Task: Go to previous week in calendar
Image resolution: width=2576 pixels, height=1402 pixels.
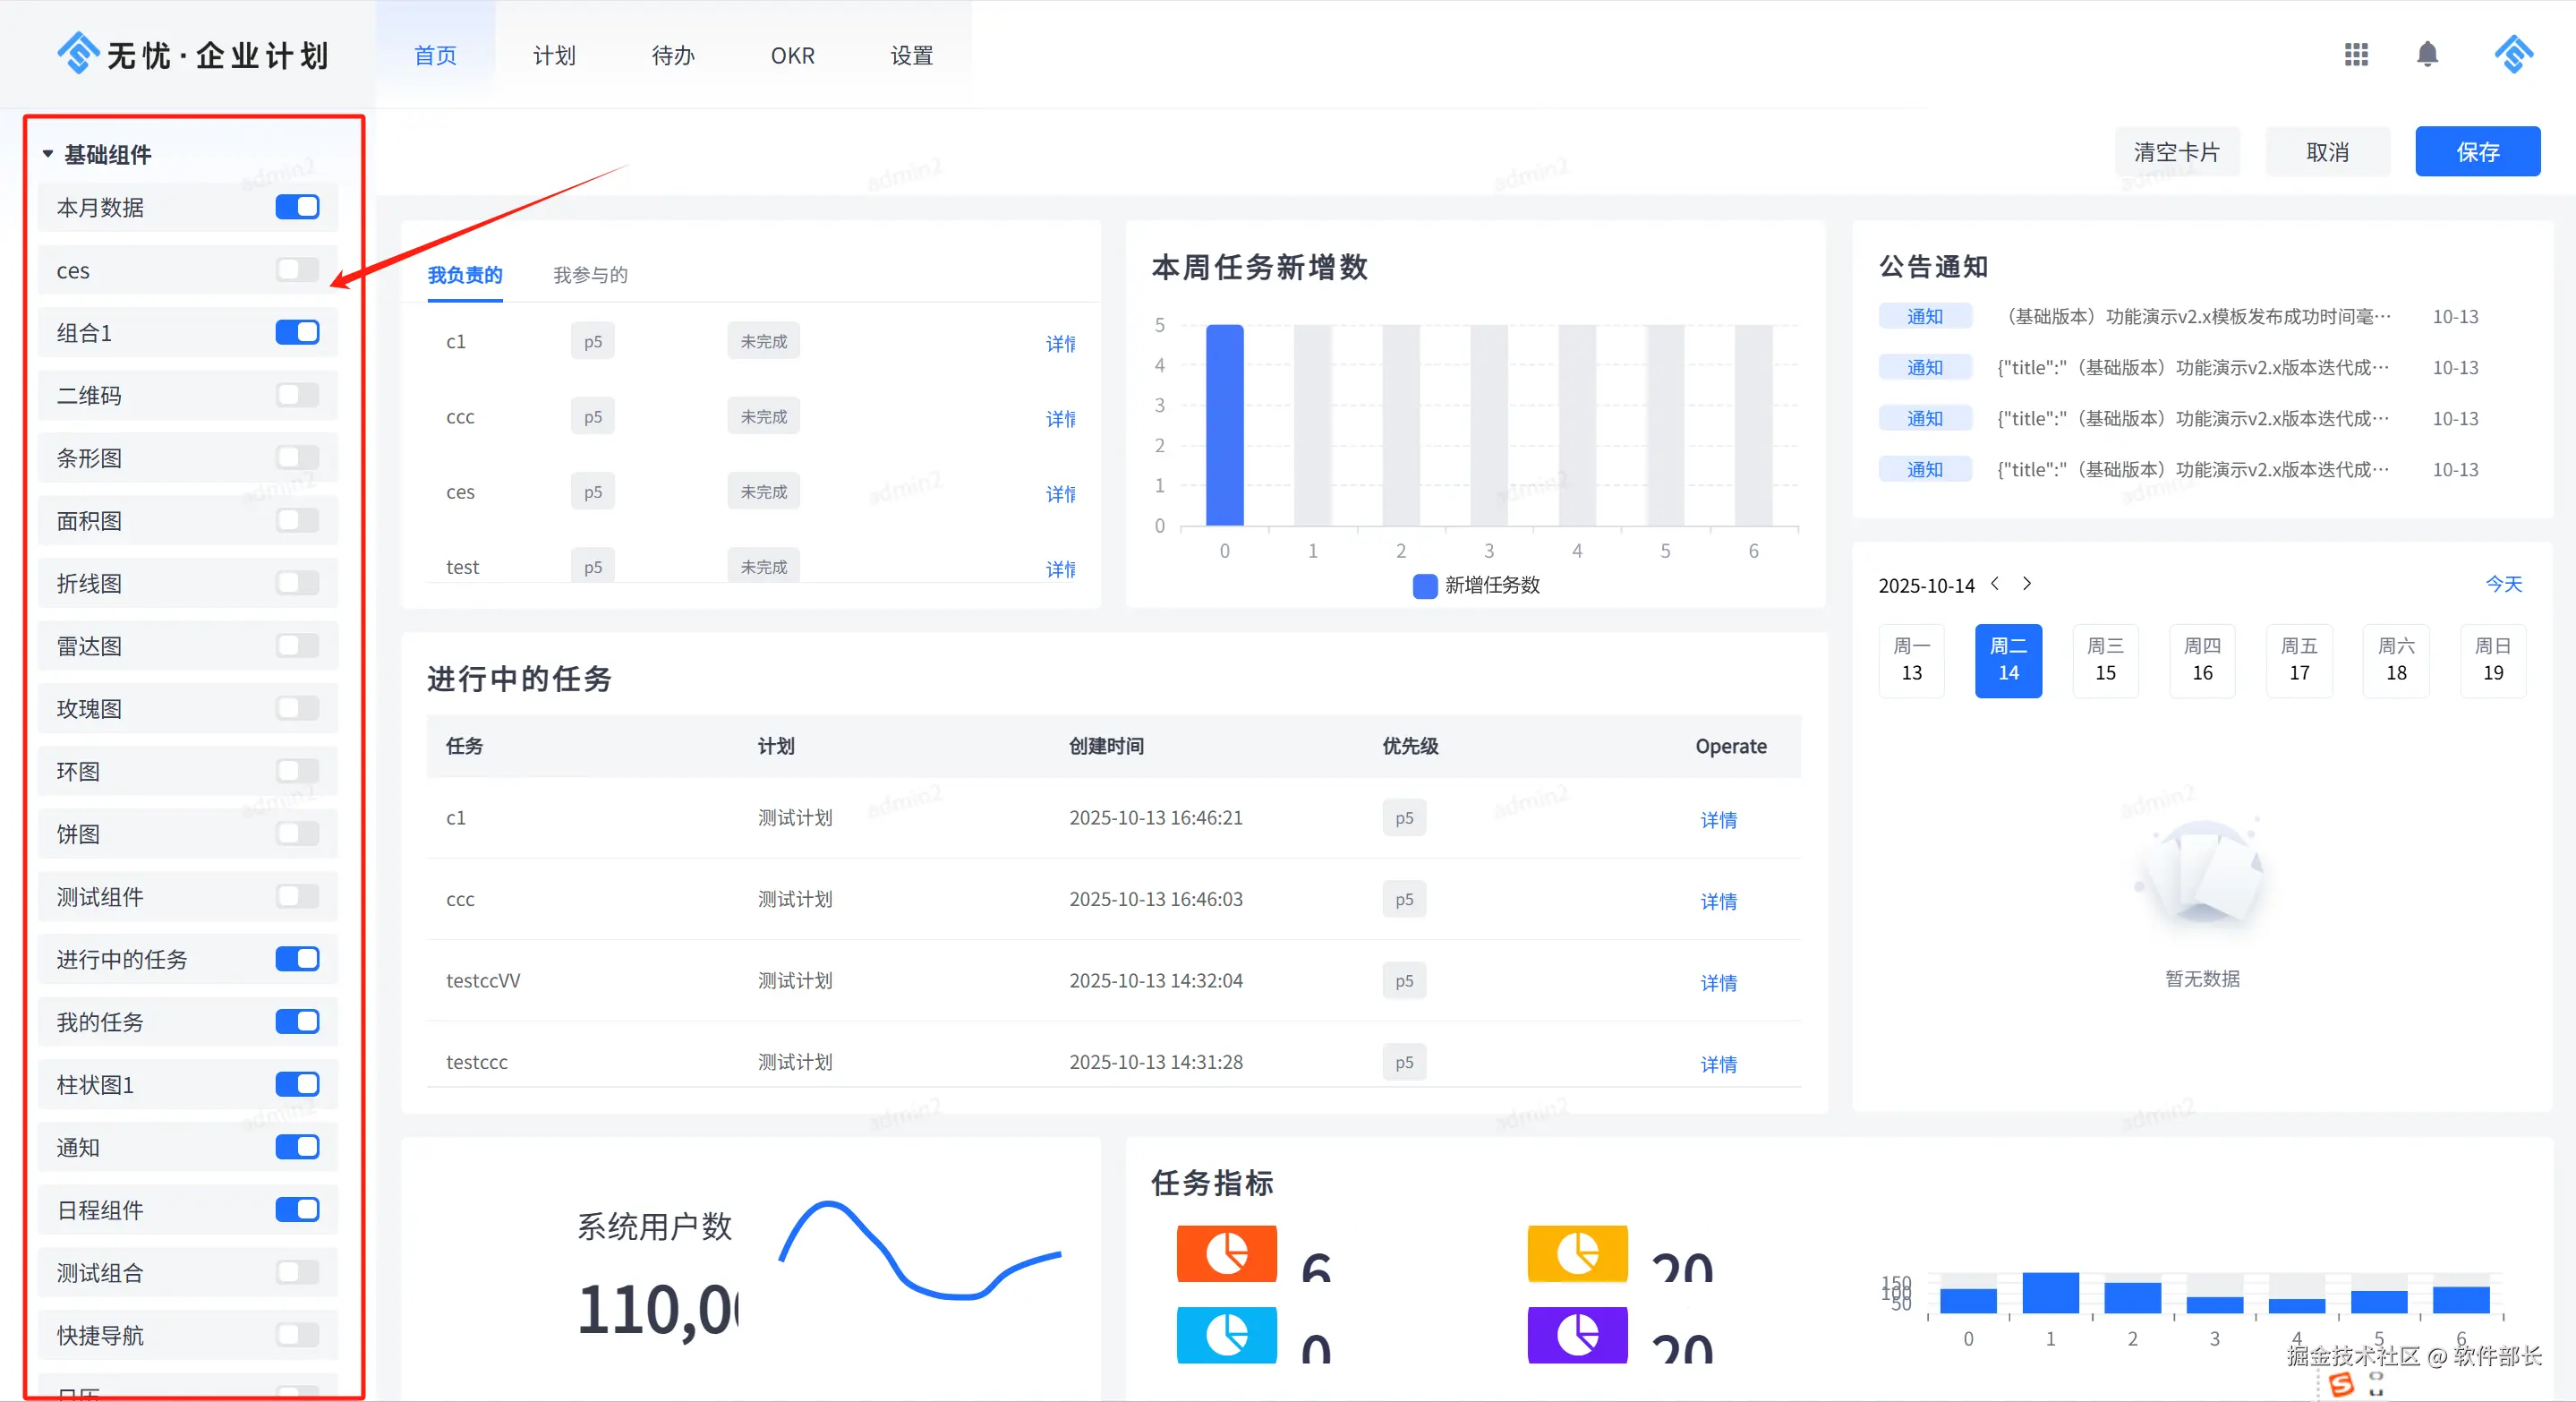Action: 1995,583
